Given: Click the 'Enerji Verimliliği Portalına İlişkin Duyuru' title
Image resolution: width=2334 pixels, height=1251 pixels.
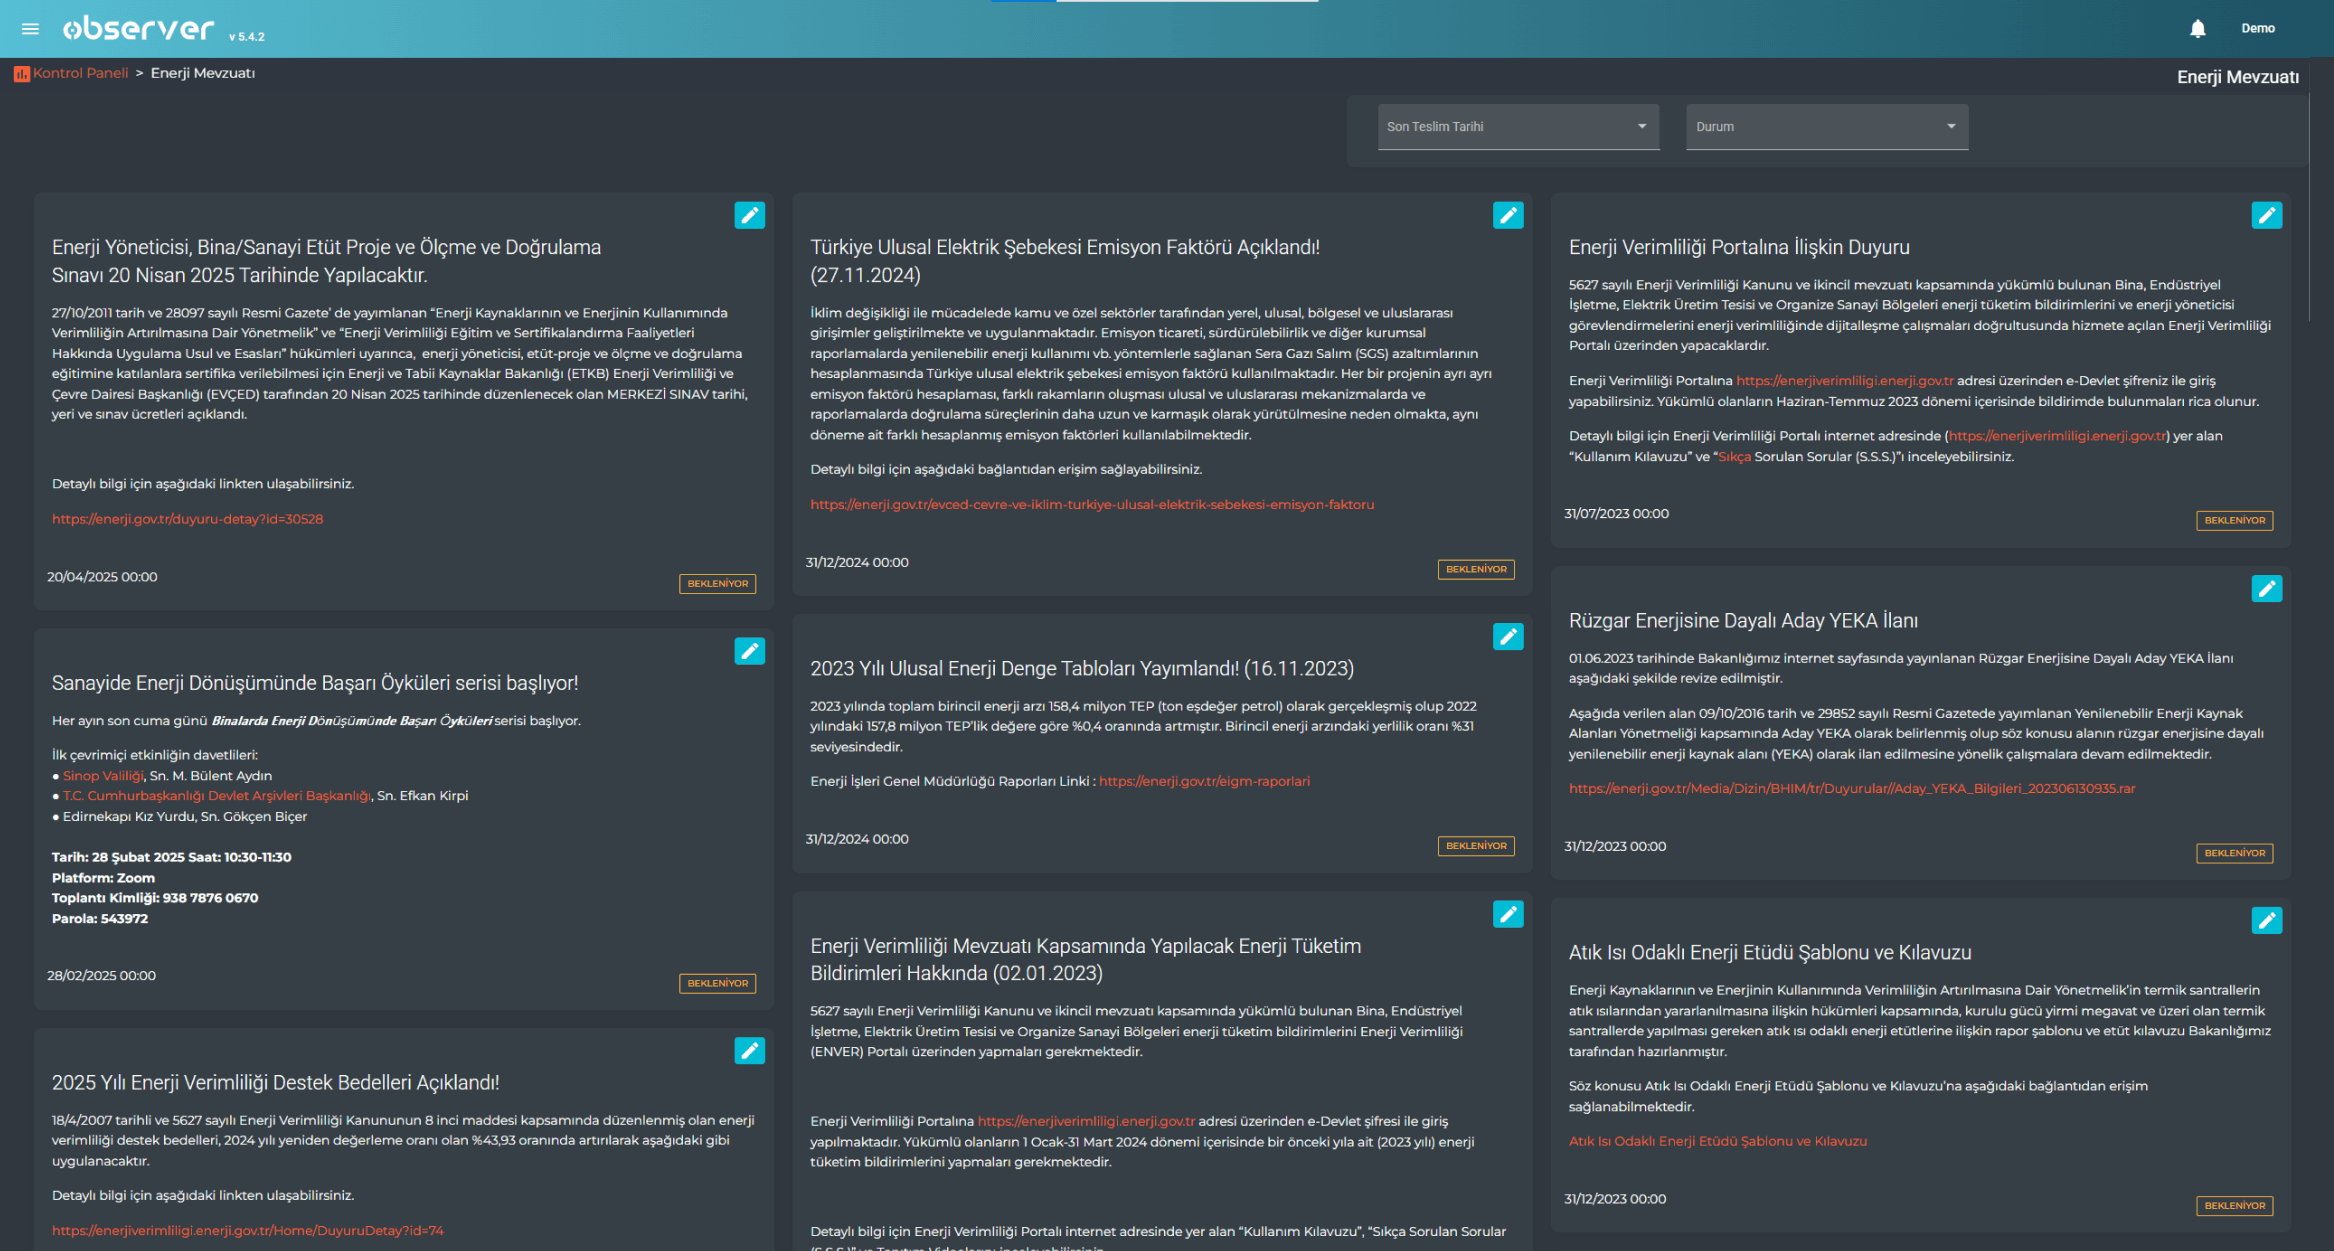Looking at the screenshot, I should click(x=1738, y=247).
